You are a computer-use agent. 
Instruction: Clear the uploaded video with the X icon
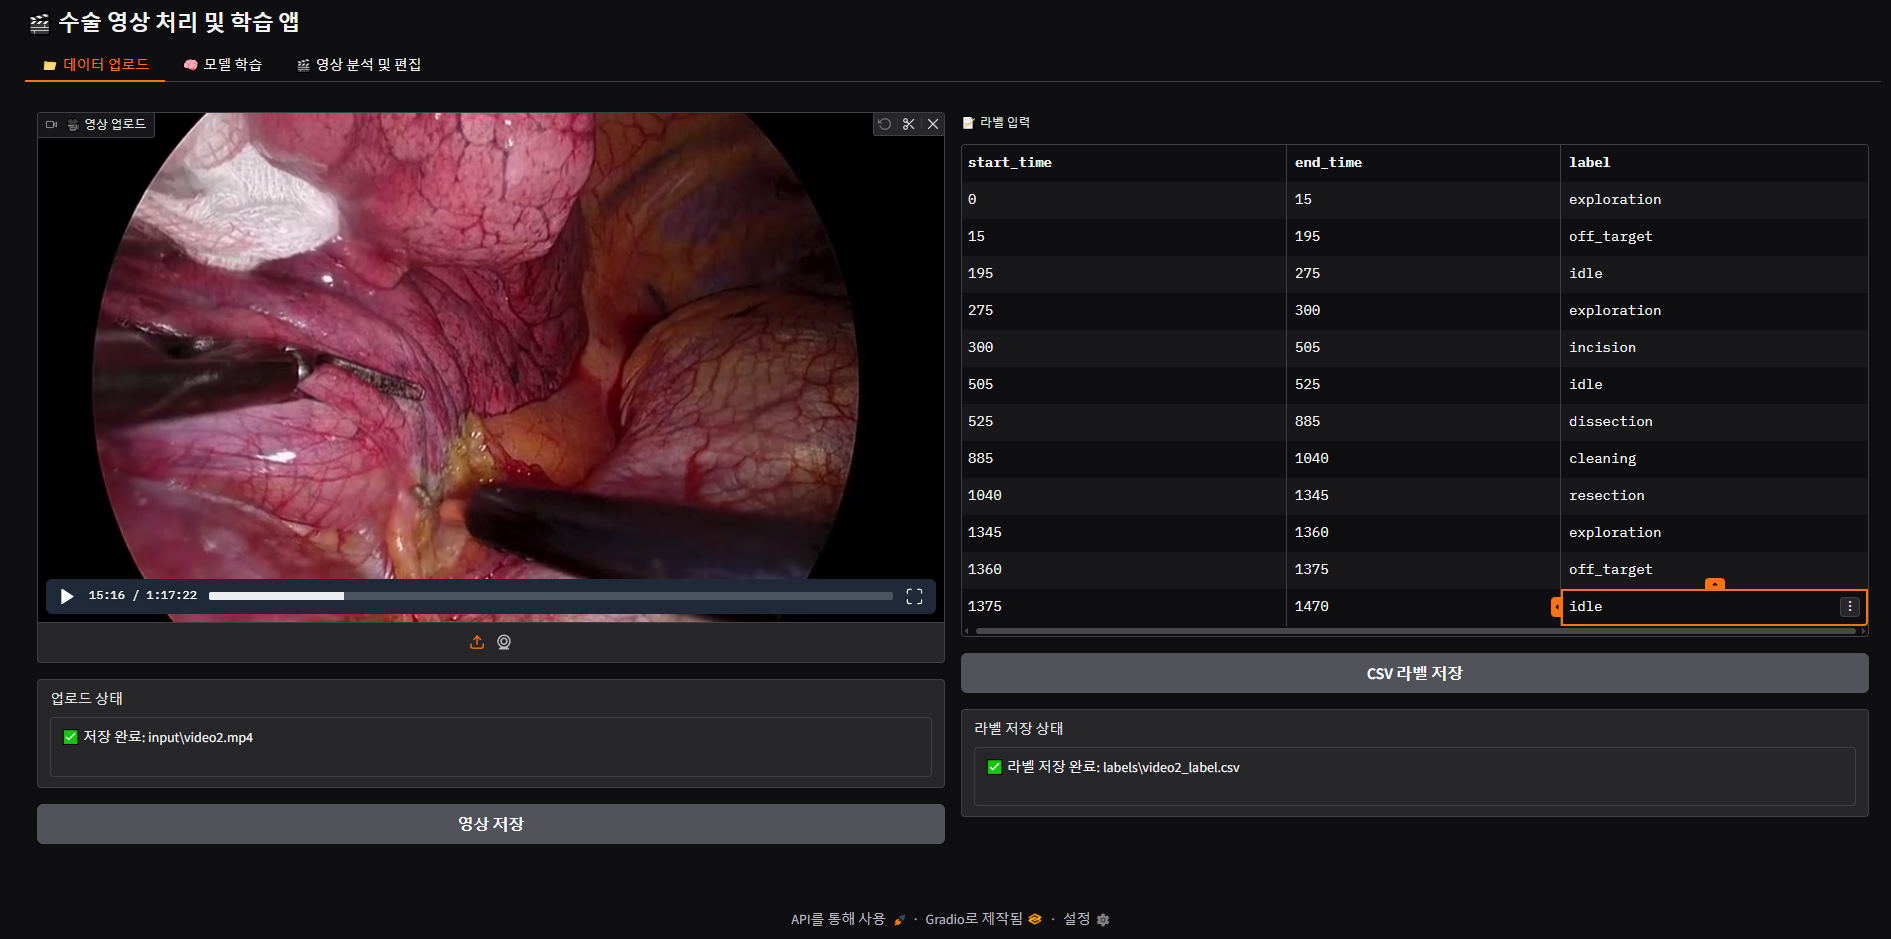click(932, 124)
